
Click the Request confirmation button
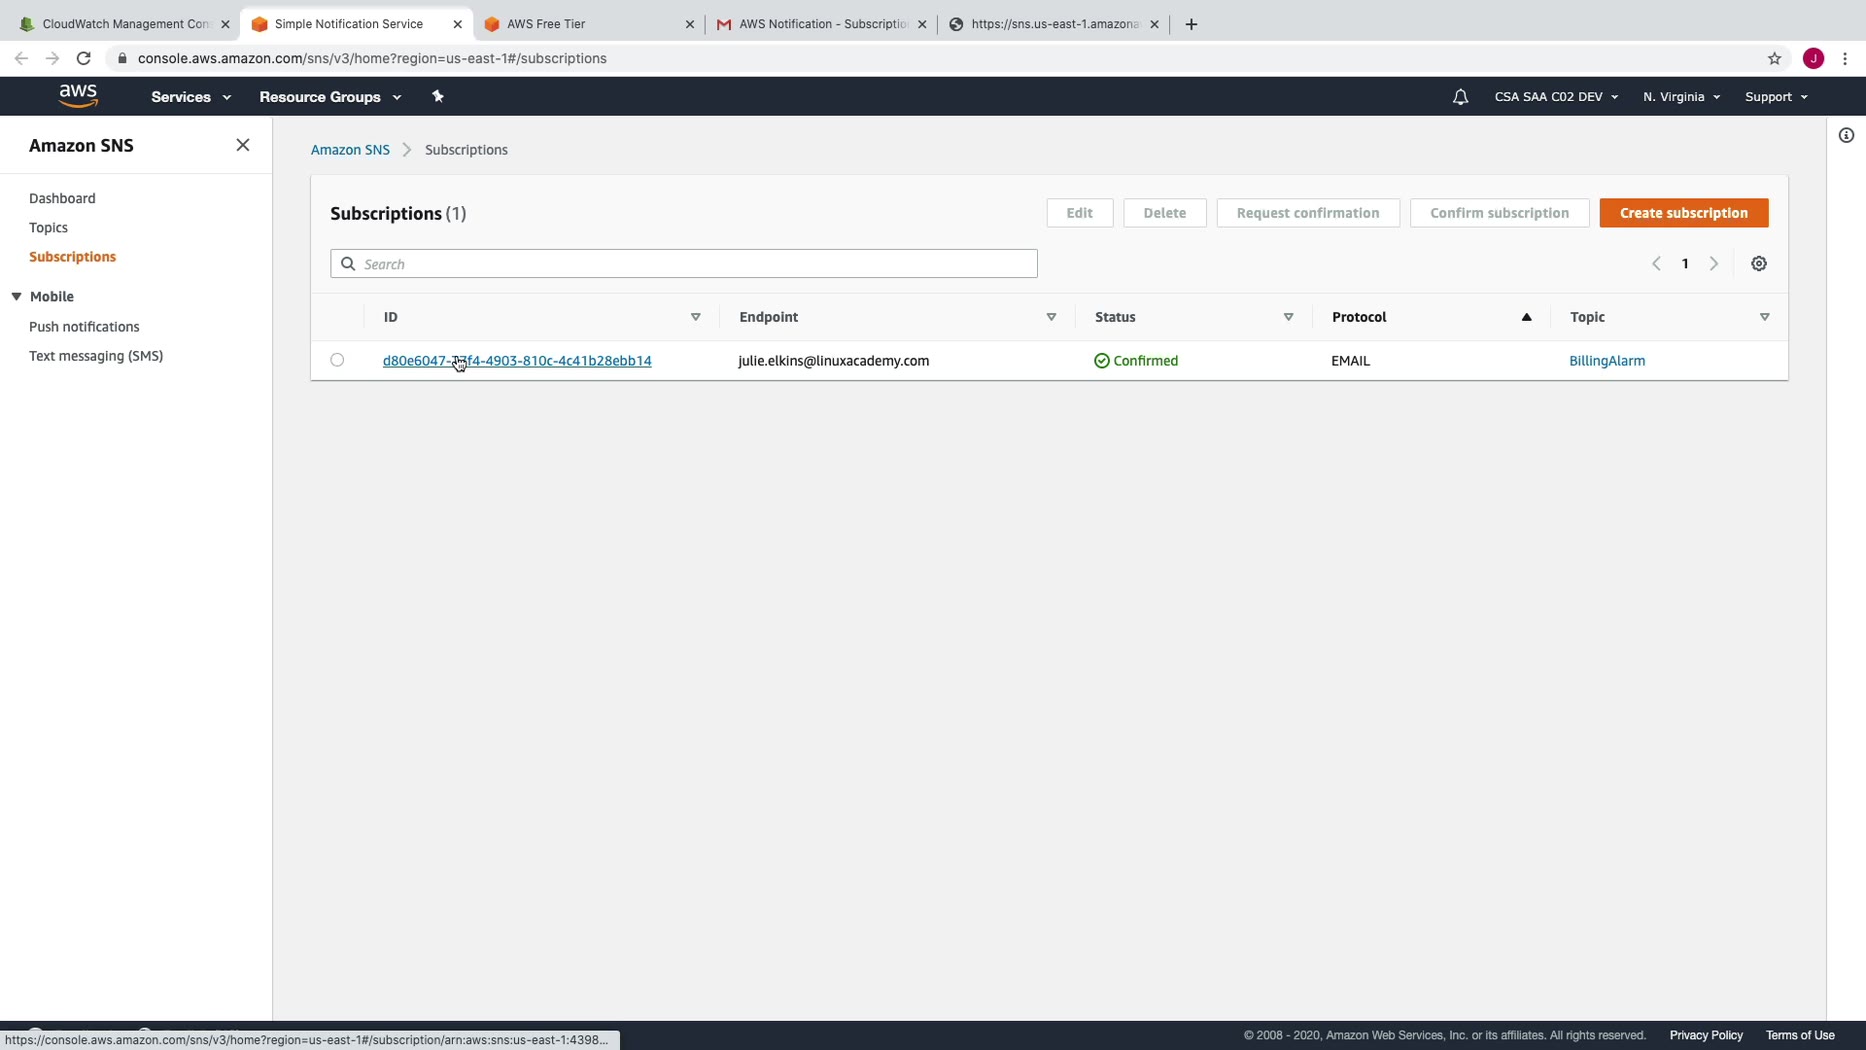click(1307, 213)
